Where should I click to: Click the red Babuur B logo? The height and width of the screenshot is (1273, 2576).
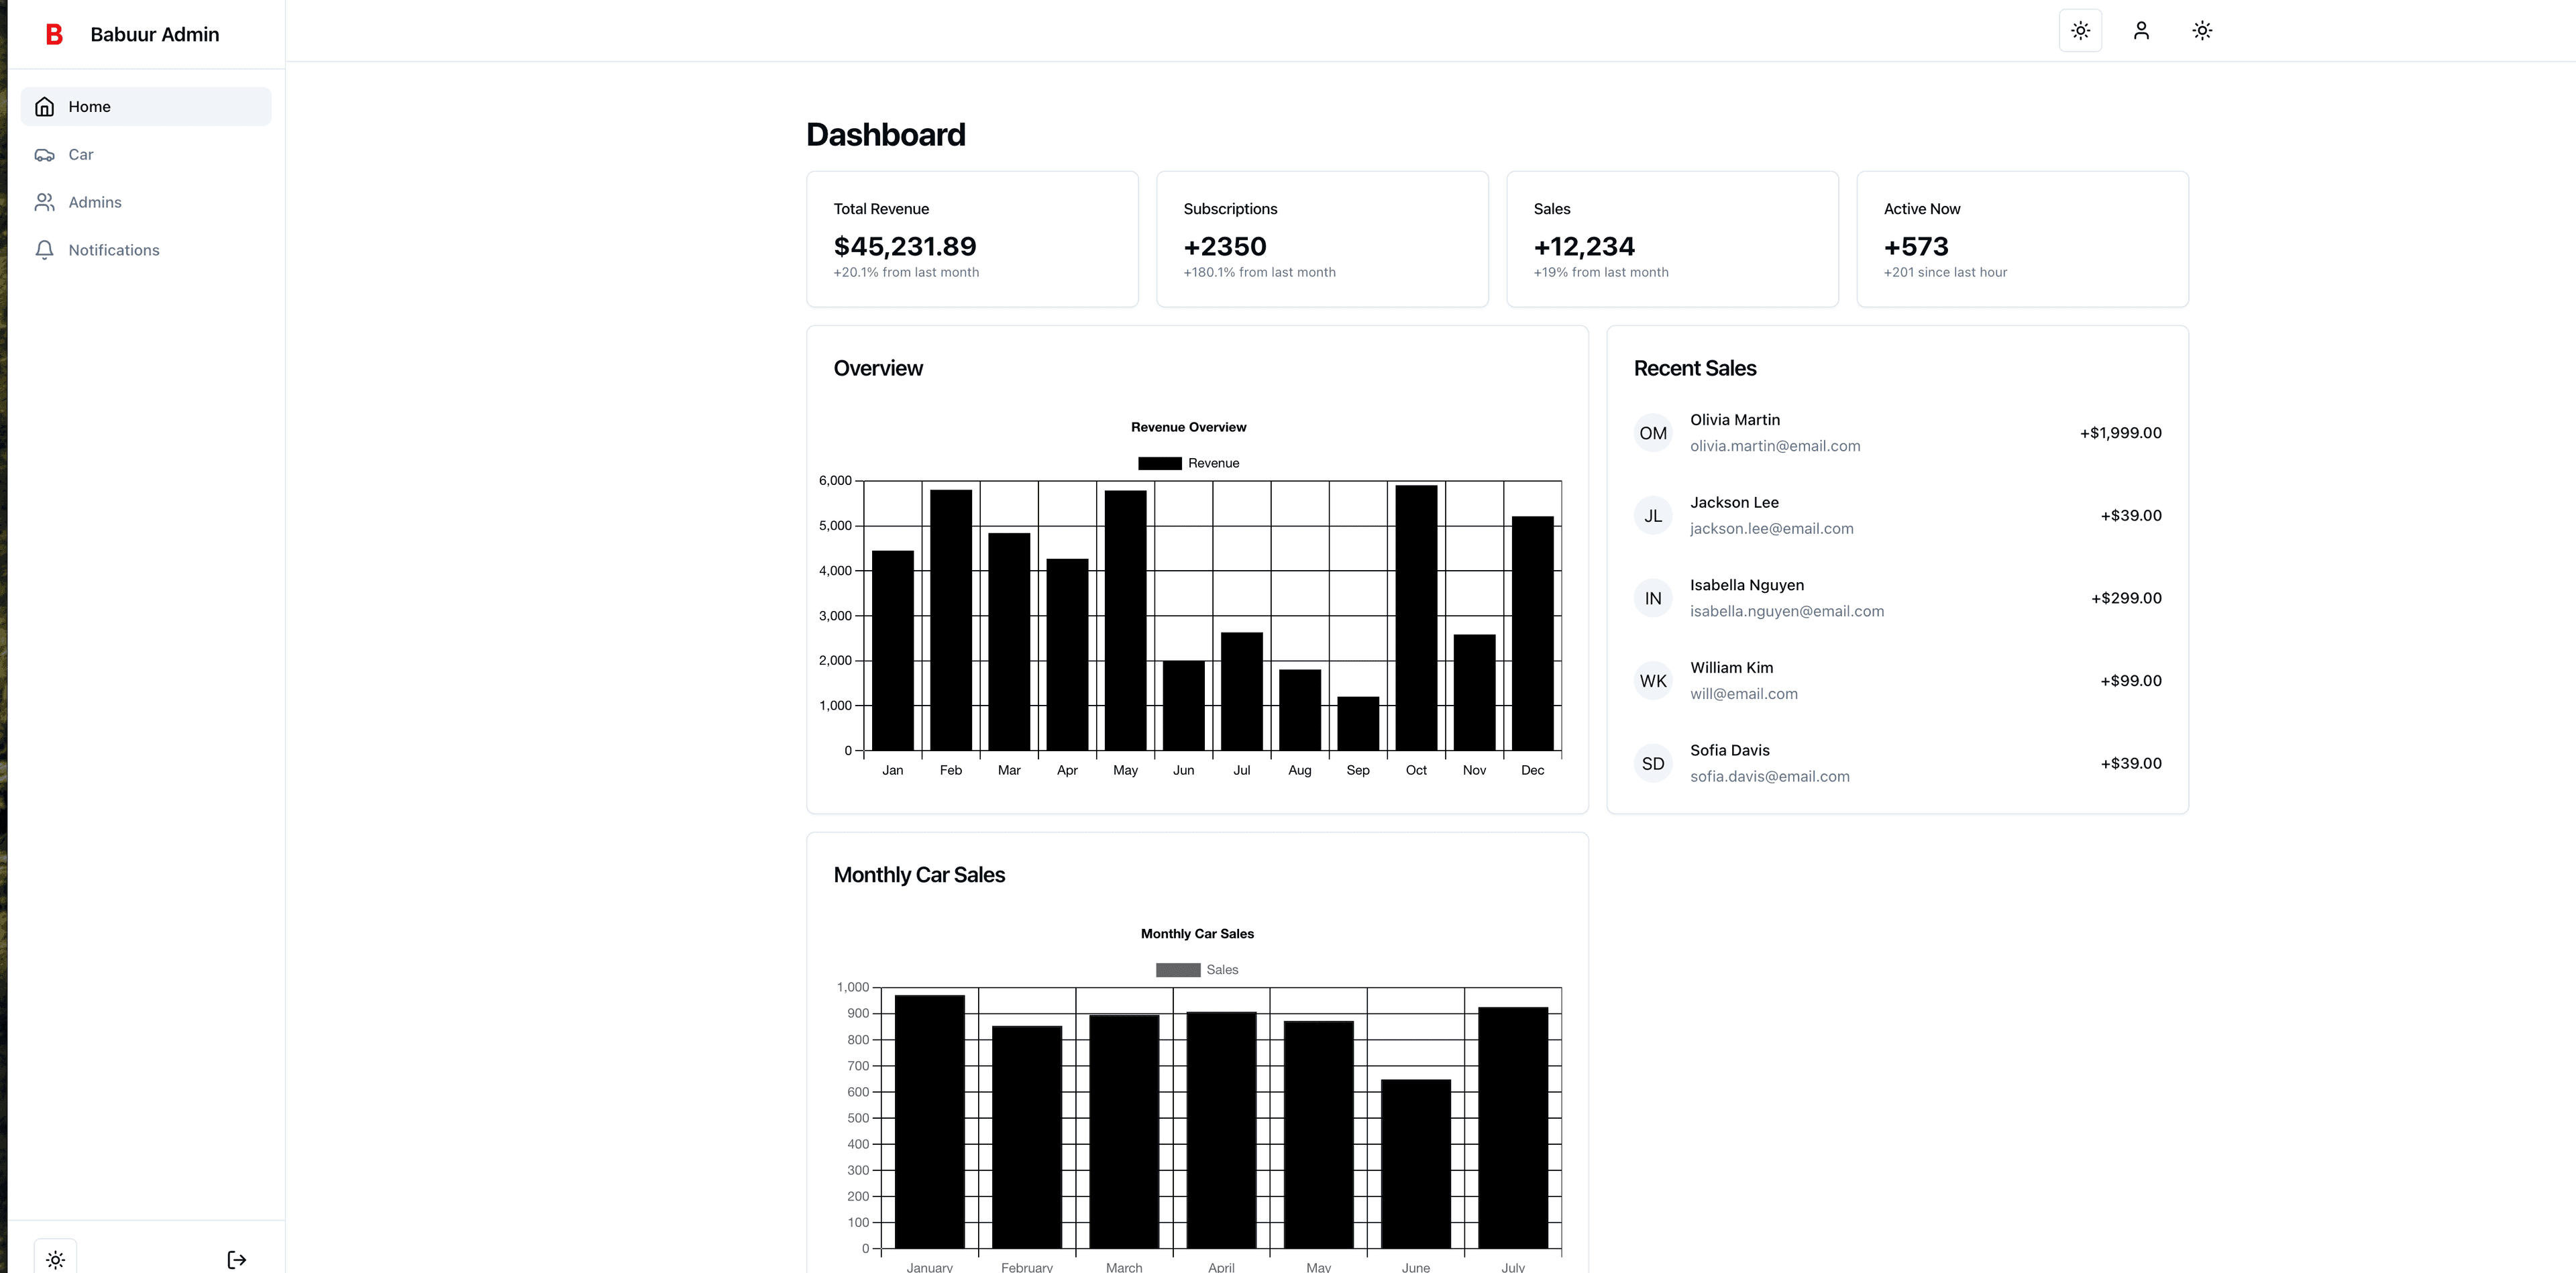(54, 34)
